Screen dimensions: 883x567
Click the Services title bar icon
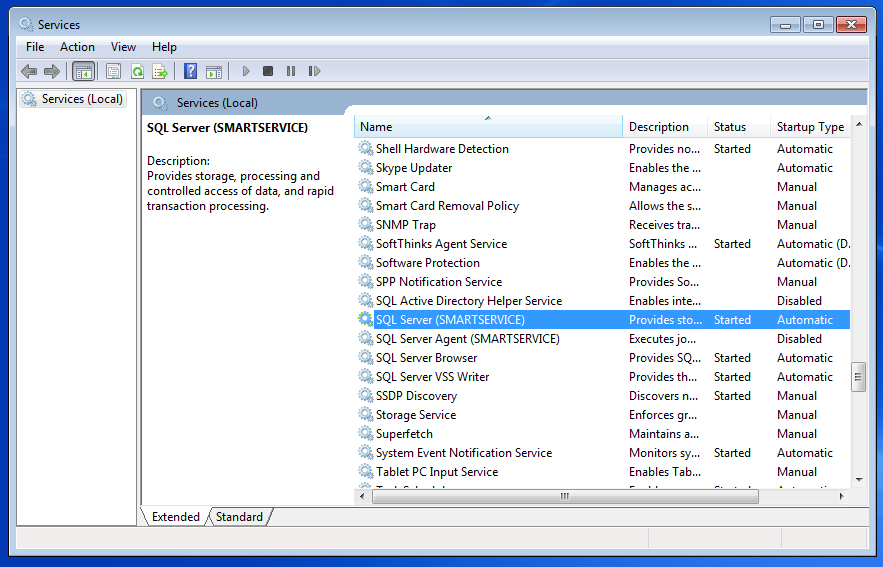[x=26, y=24]
